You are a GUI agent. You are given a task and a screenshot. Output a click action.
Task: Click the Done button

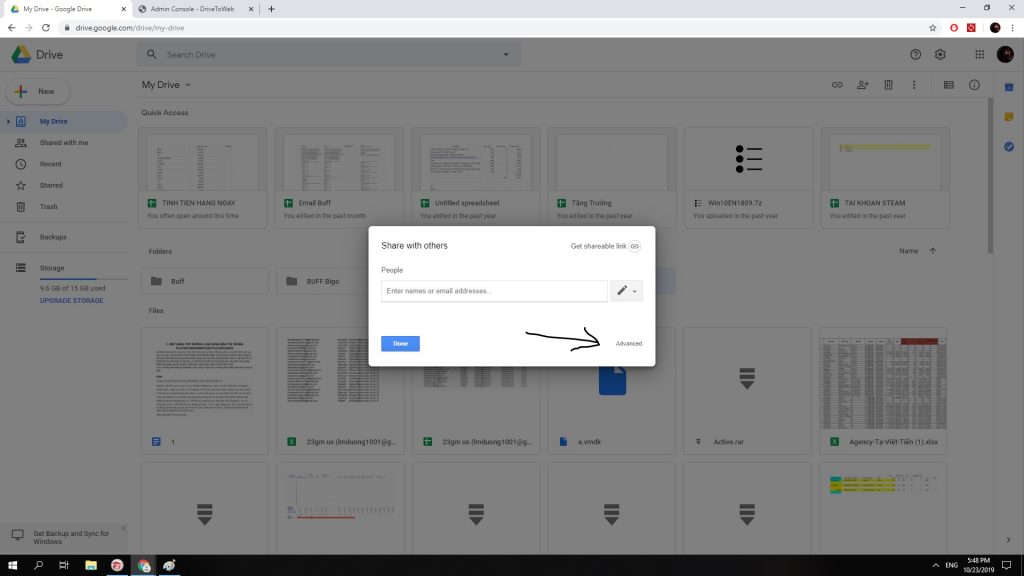pos(400,344)
